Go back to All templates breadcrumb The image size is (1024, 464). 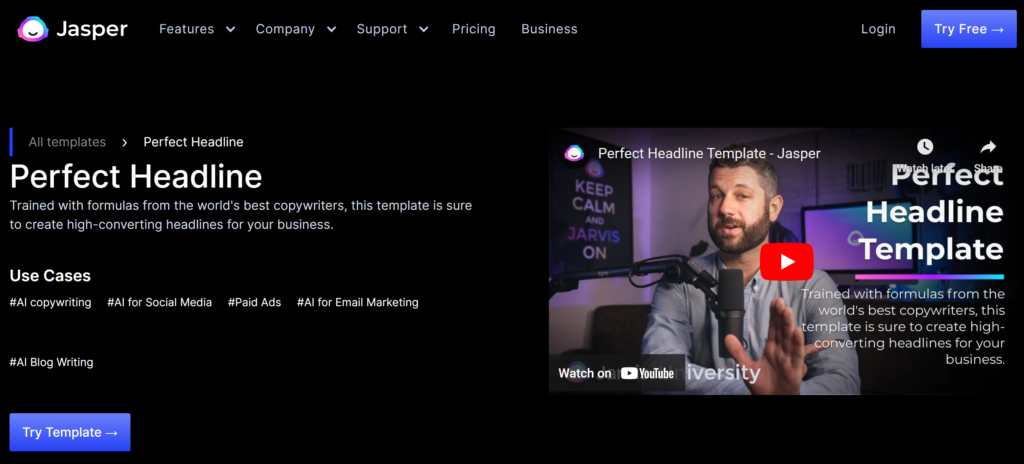tap(67, 142)
